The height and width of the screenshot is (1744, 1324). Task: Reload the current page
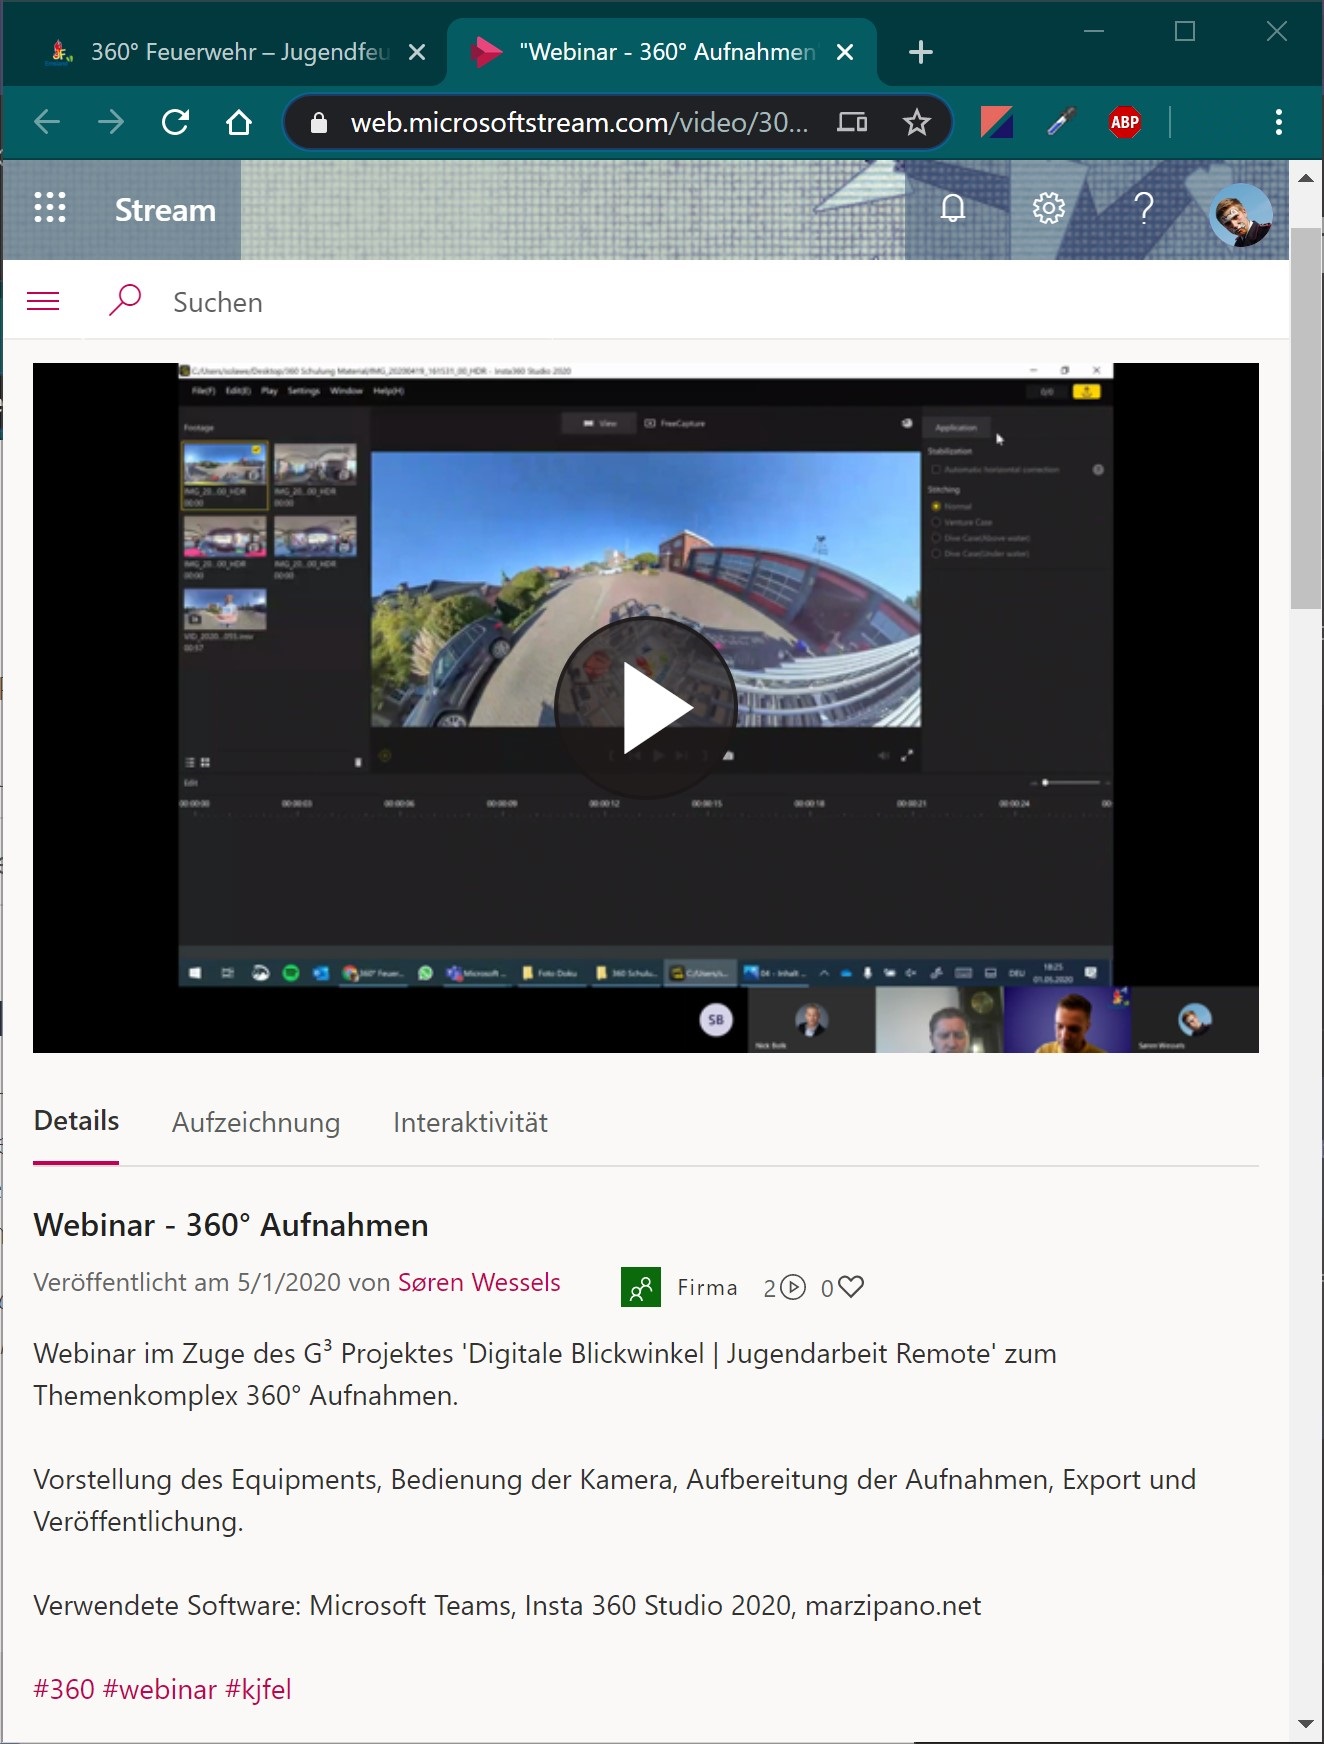coord(175,122)
